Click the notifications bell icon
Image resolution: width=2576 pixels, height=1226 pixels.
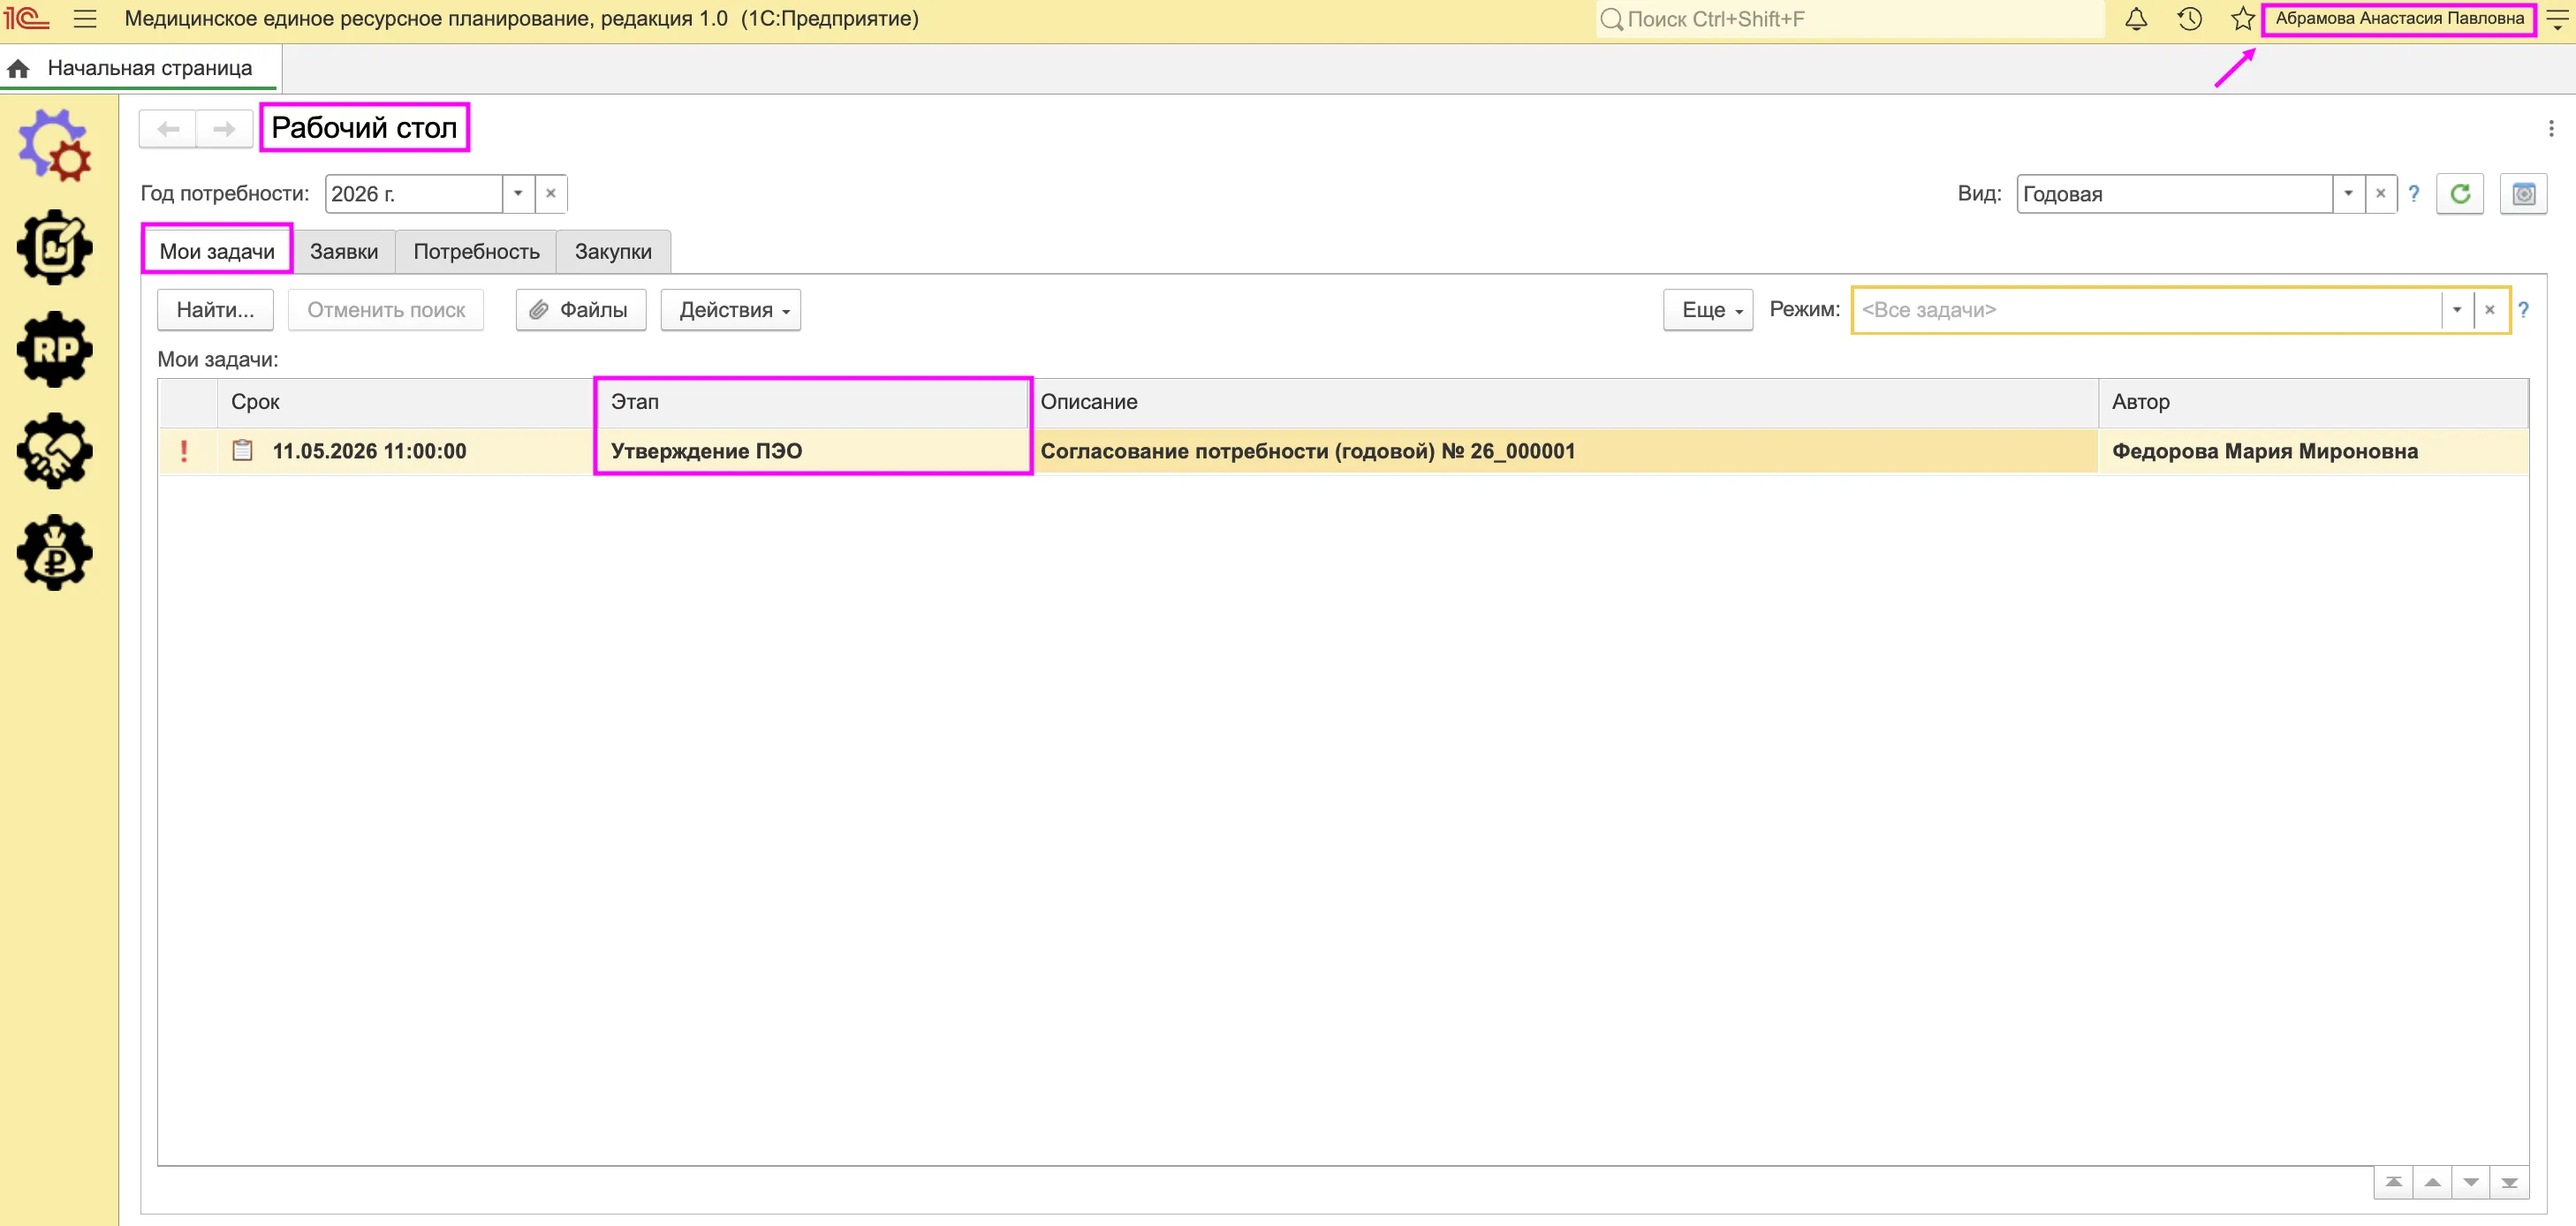tap(2136, 19)
